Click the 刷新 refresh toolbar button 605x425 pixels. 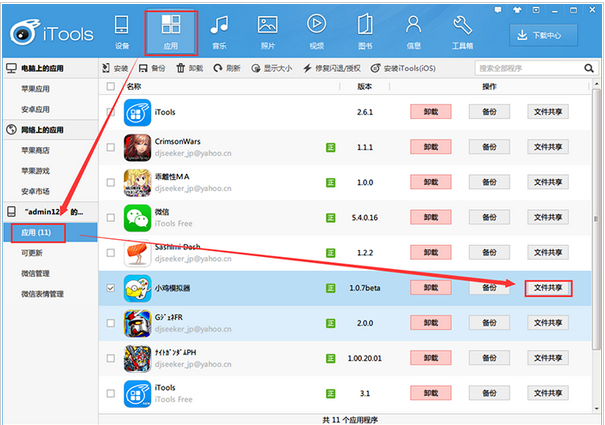click(227, 68)
